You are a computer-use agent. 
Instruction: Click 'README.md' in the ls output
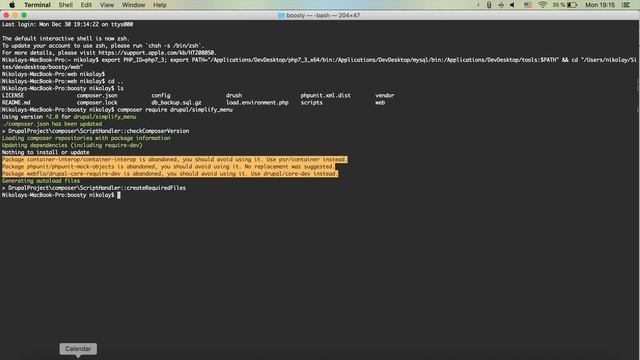tap(16, 103)
